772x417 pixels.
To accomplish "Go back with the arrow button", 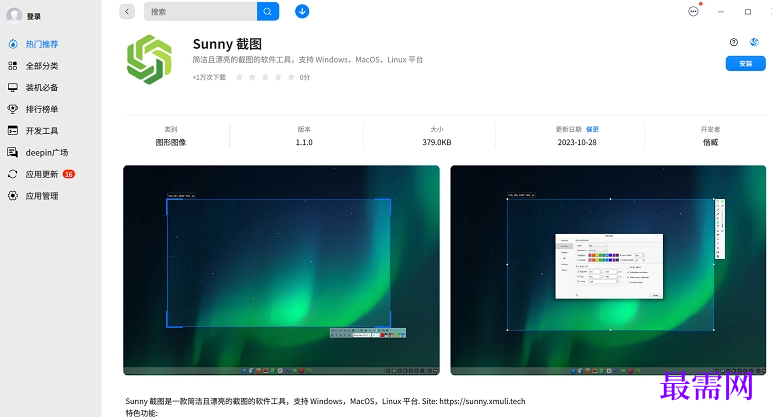I will click(x=127, y=11).
